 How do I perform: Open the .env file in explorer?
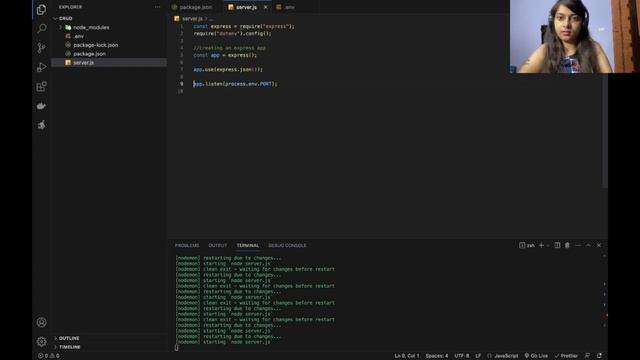pyautogui.click(x=109, y=36)
